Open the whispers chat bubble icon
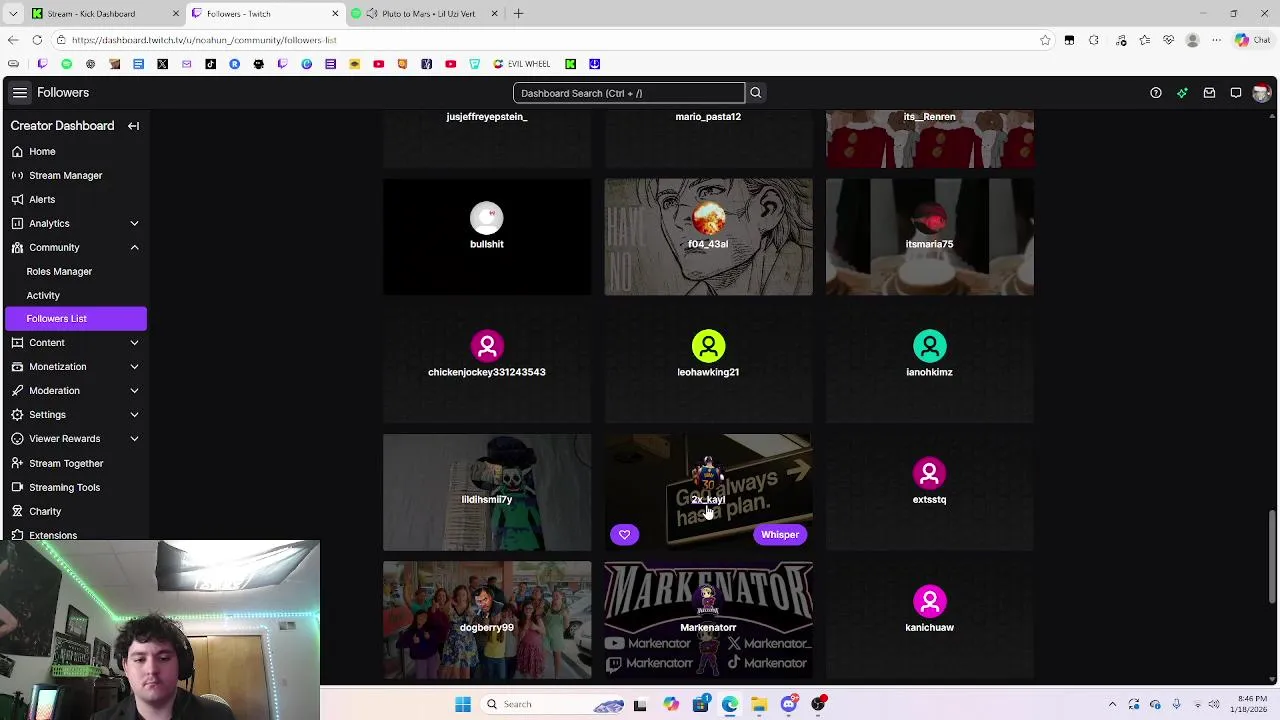The width and height of the screenshot is (1280, 720). click(1236, 93)
